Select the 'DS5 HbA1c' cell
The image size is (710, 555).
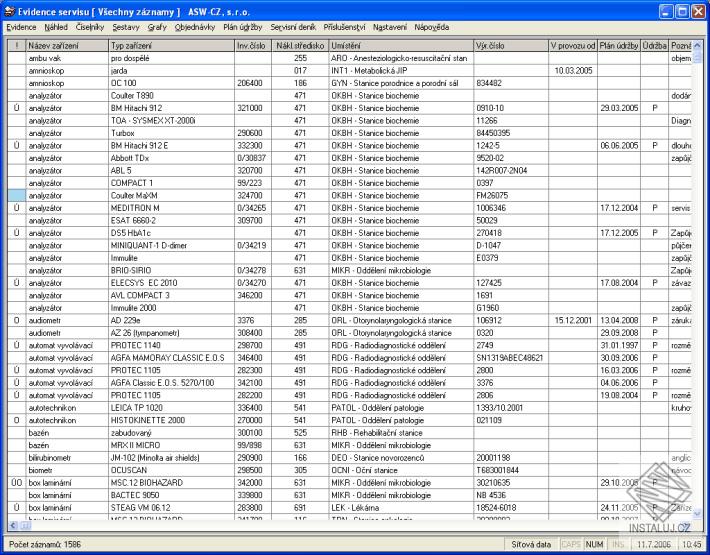[172, 233]
